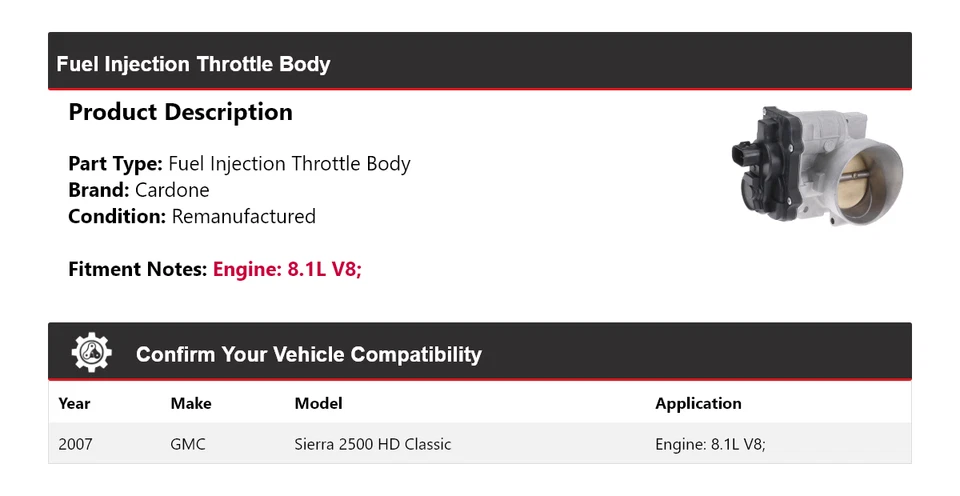Click the Application column header
Image resolution: width=960 pixels, height=496 pixels.
(698, 404)
